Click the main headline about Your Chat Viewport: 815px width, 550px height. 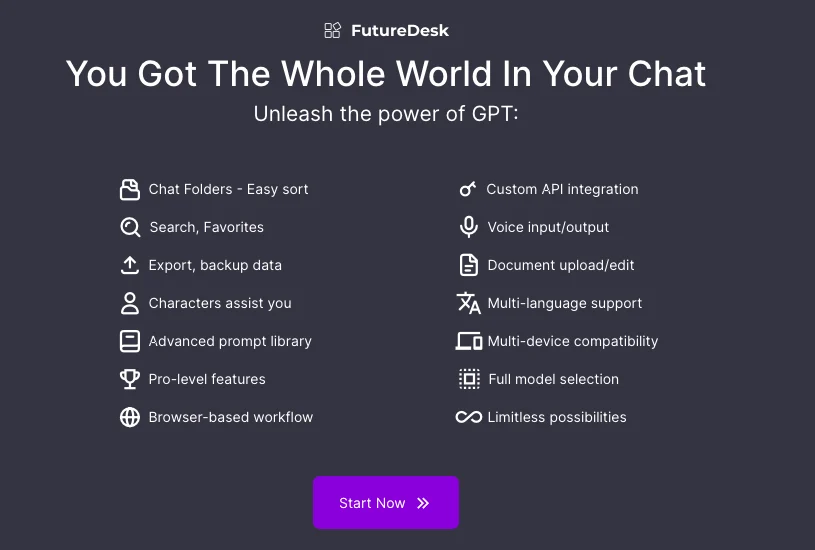(386, 74)
